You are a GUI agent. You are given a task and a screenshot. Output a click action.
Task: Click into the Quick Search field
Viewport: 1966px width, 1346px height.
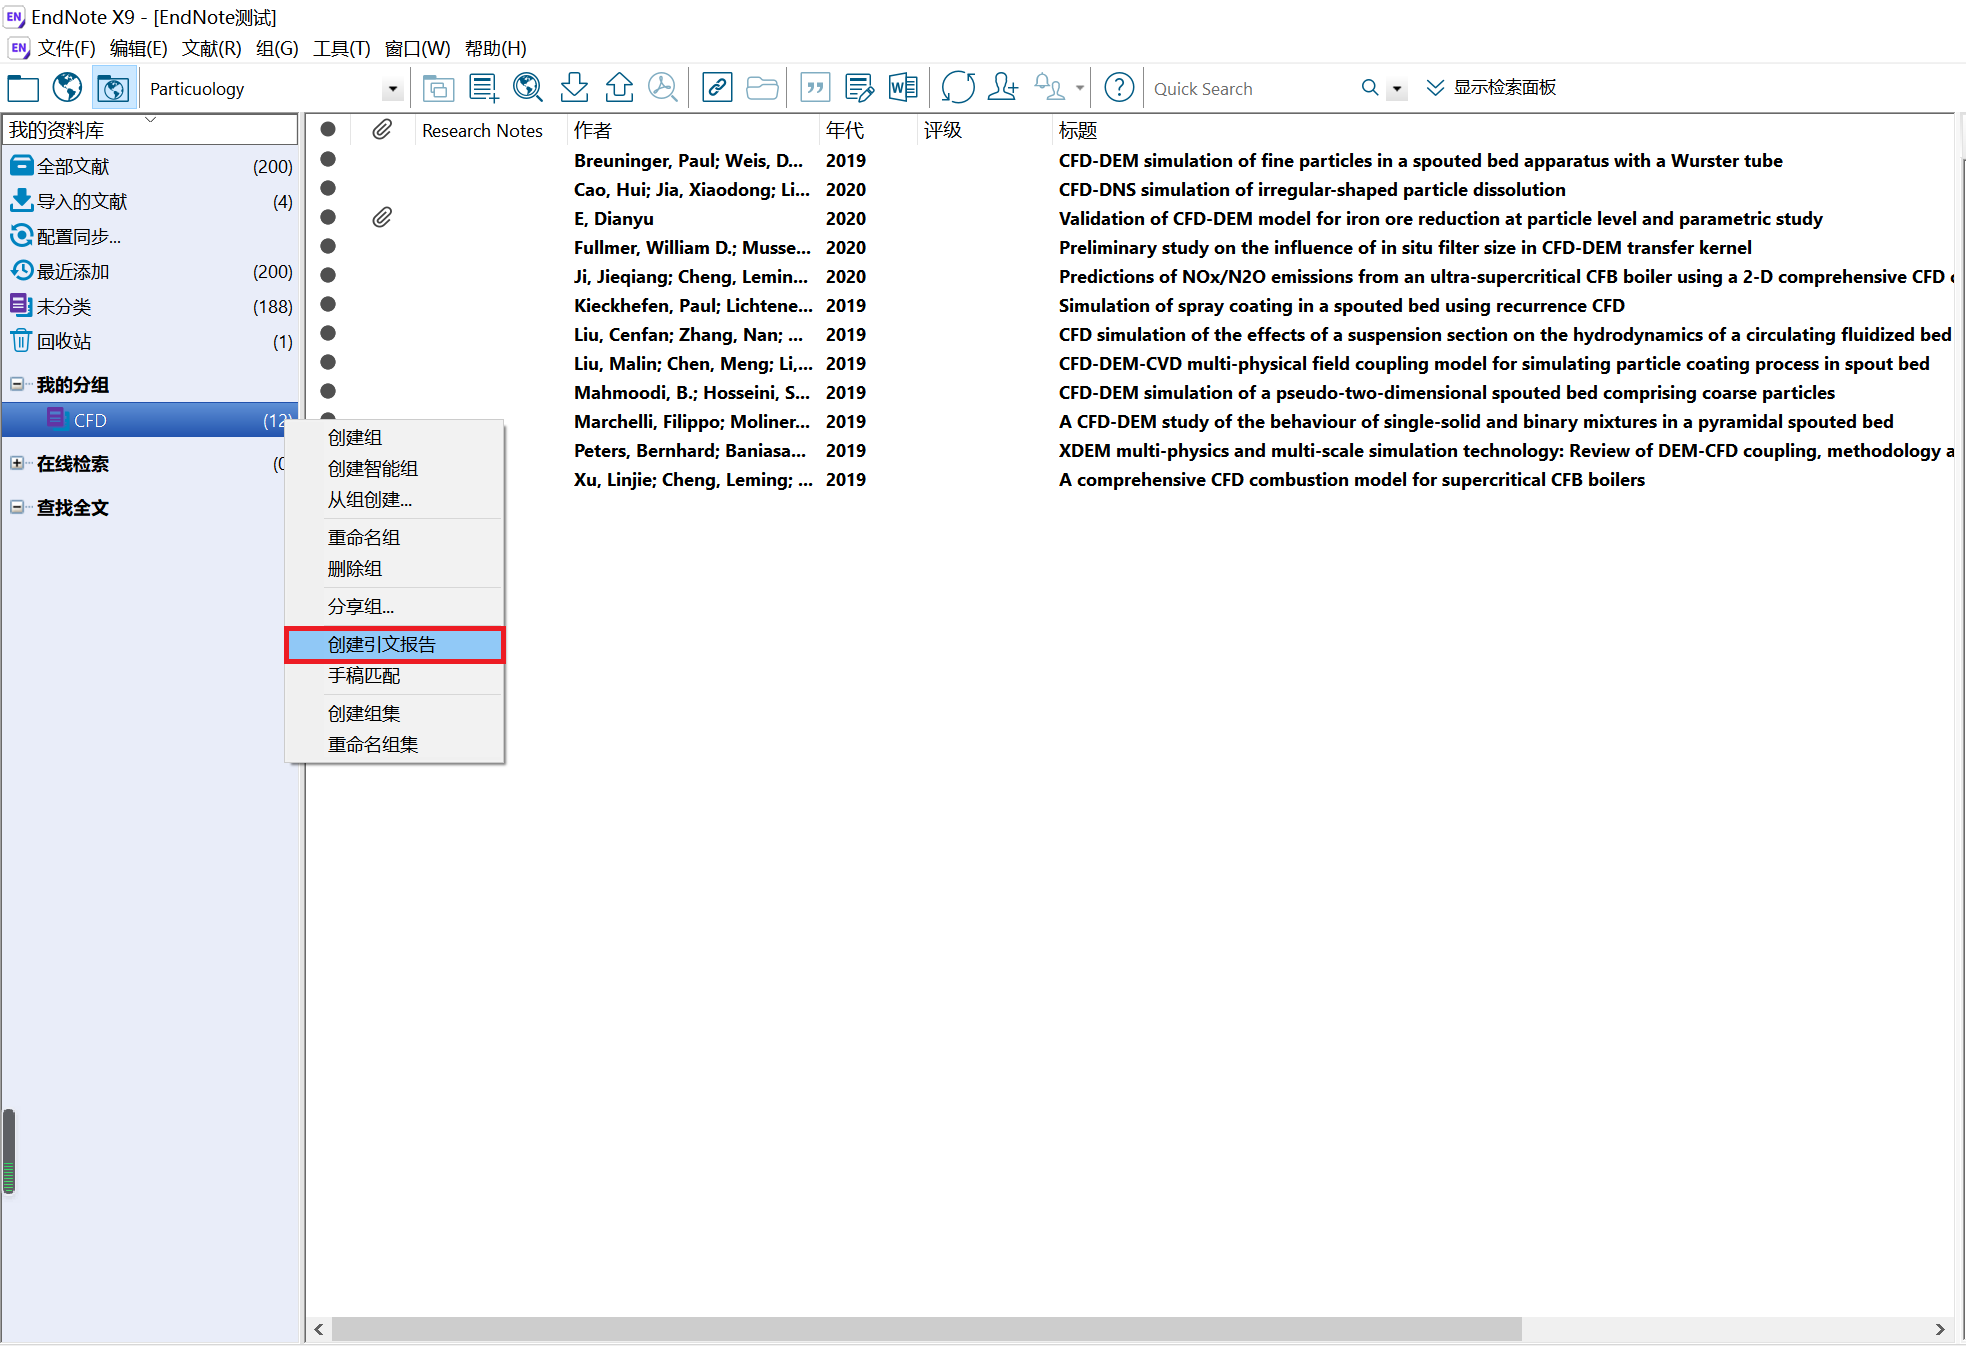pyautogui.click(x=1252, y=89)
